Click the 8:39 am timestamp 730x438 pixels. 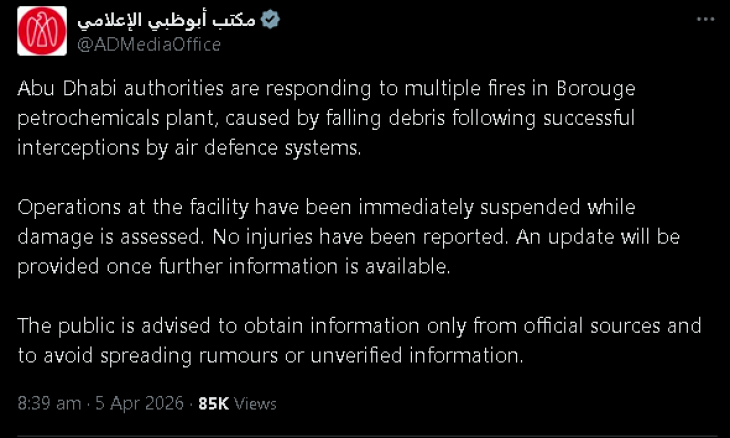[49, 403]
